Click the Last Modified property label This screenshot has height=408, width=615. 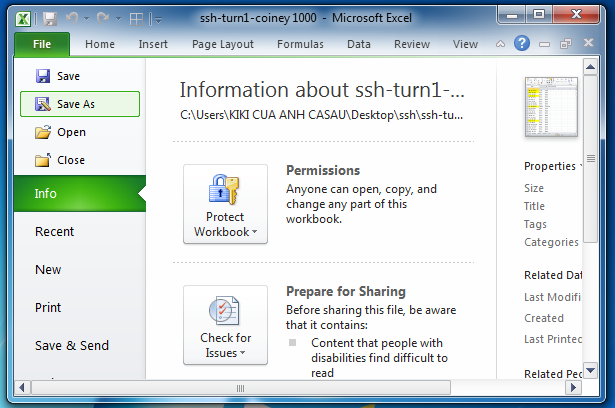[x=552, y=297]
